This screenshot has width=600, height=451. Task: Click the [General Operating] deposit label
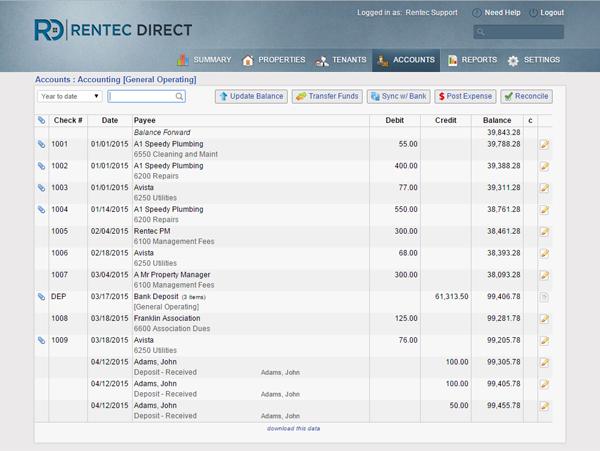[166, 307]
